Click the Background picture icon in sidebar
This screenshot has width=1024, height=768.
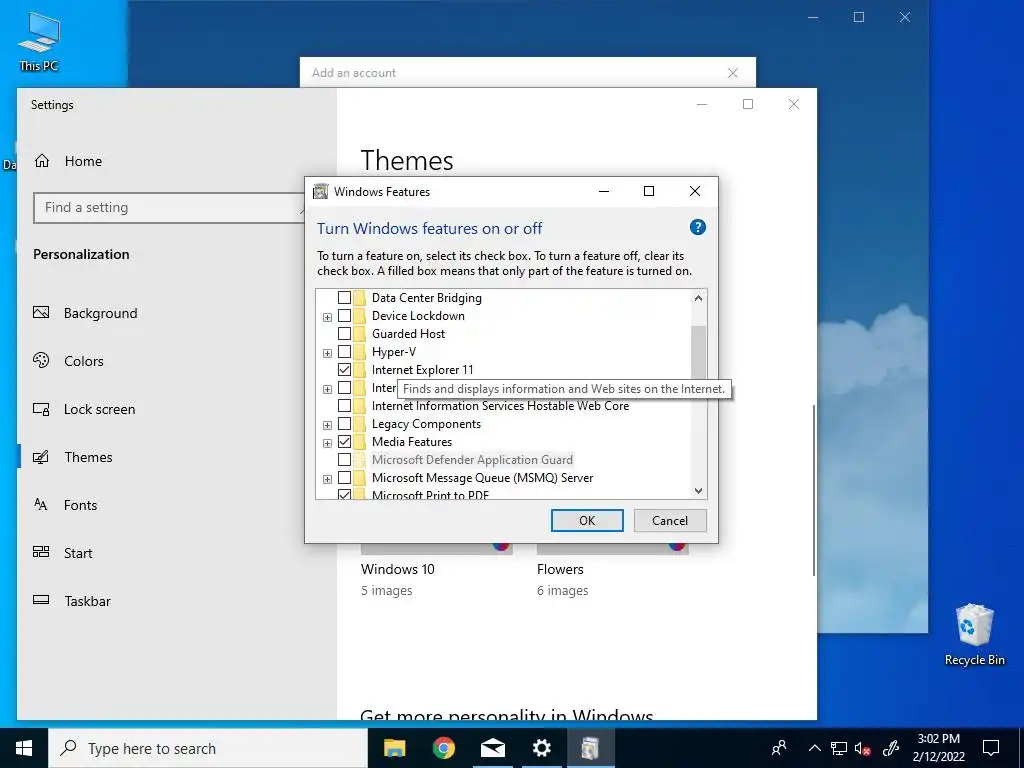point(41,313)
